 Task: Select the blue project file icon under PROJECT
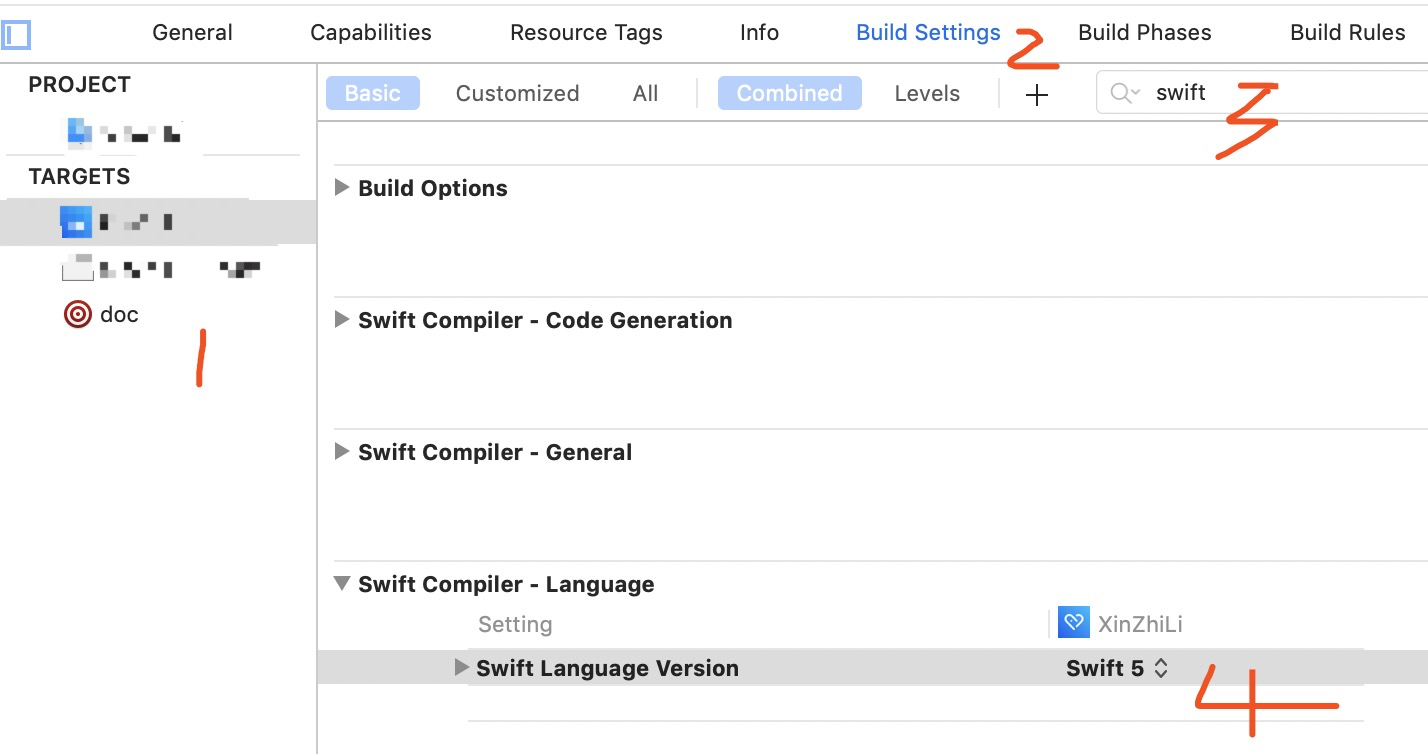79,131
